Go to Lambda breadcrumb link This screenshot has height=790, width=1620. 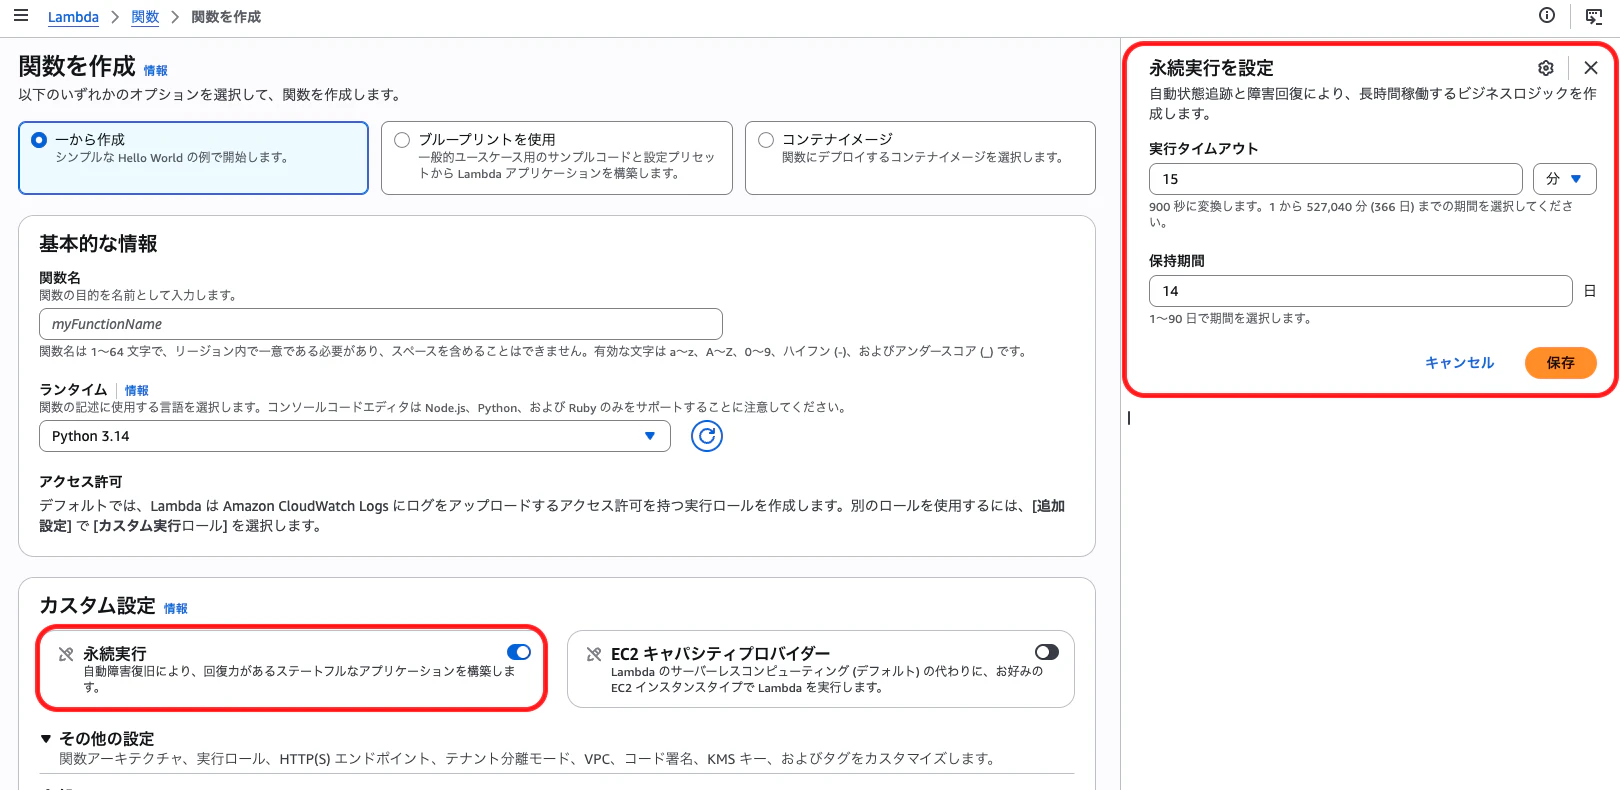[x=73, y=17]
